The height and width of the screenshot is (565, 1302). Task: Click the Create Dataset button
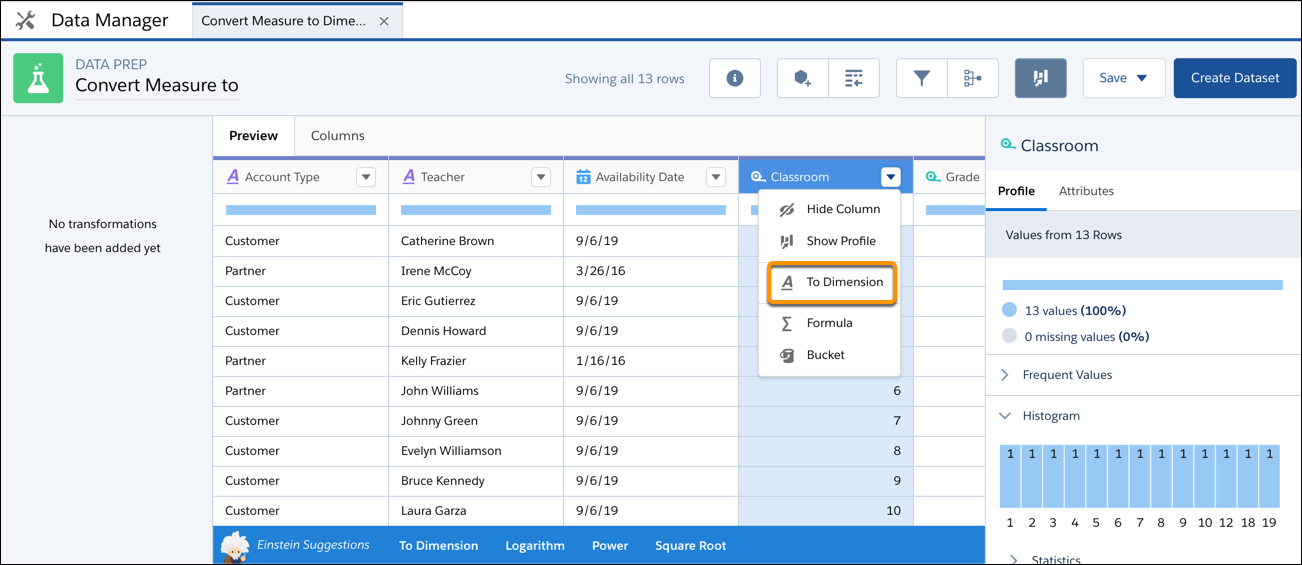click(1235, 78)
